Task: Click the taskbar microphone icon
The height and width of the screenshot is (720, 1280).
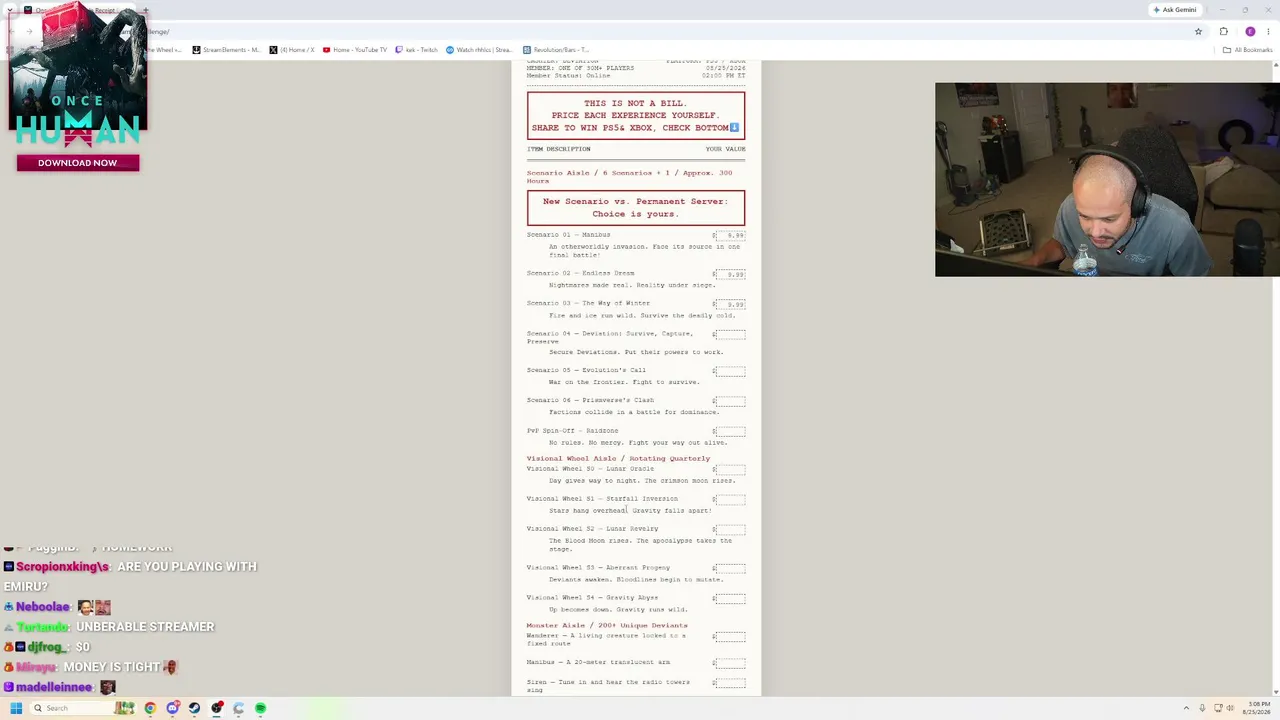Action: (x=1202, y=708)
